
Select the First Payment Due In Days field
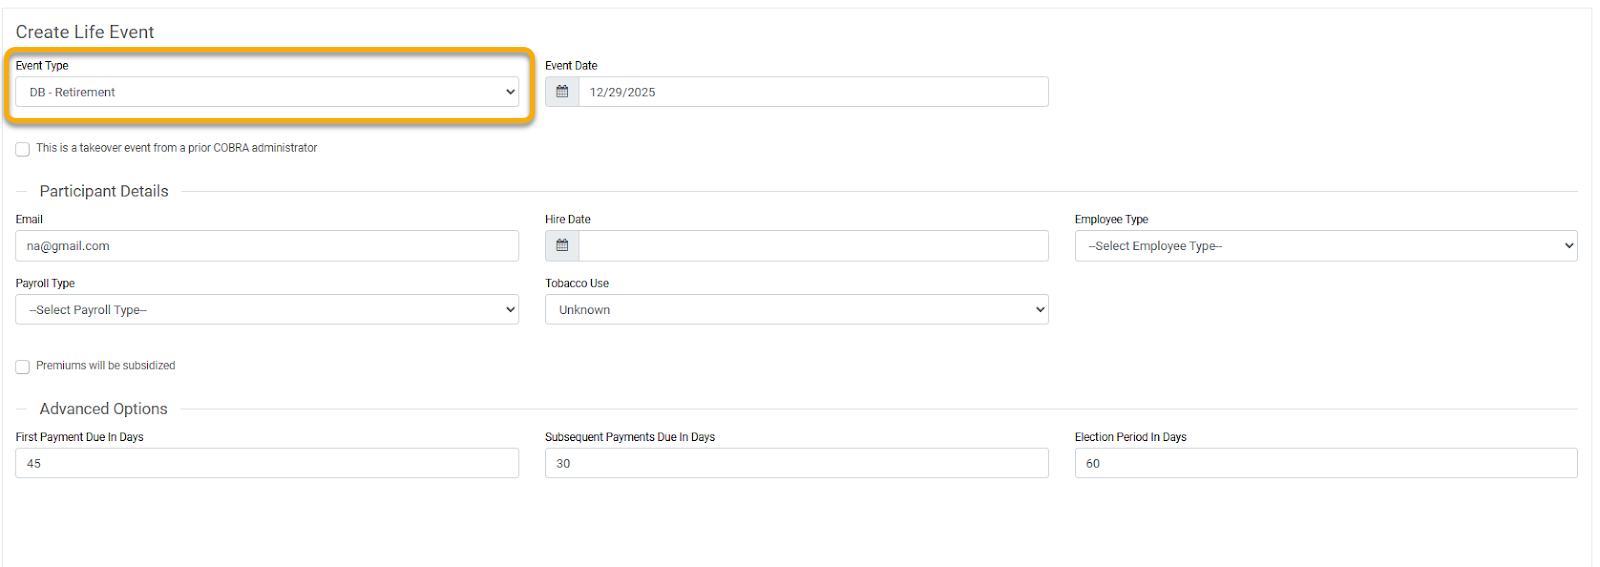click(267, 464)
